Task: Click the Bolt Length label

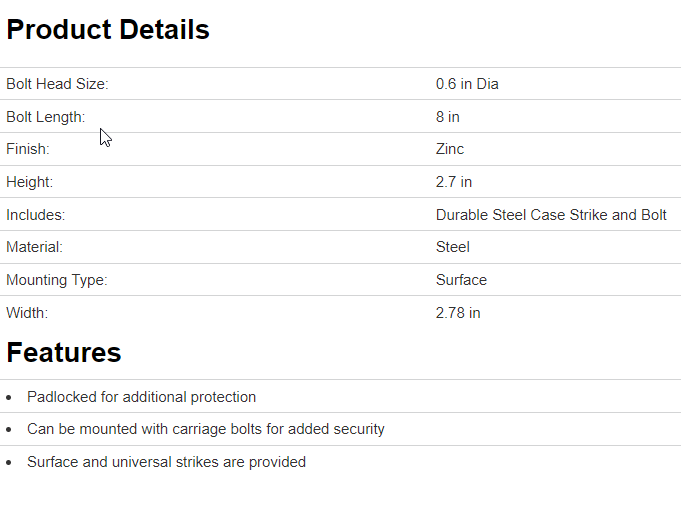Action: coord(46,117)
